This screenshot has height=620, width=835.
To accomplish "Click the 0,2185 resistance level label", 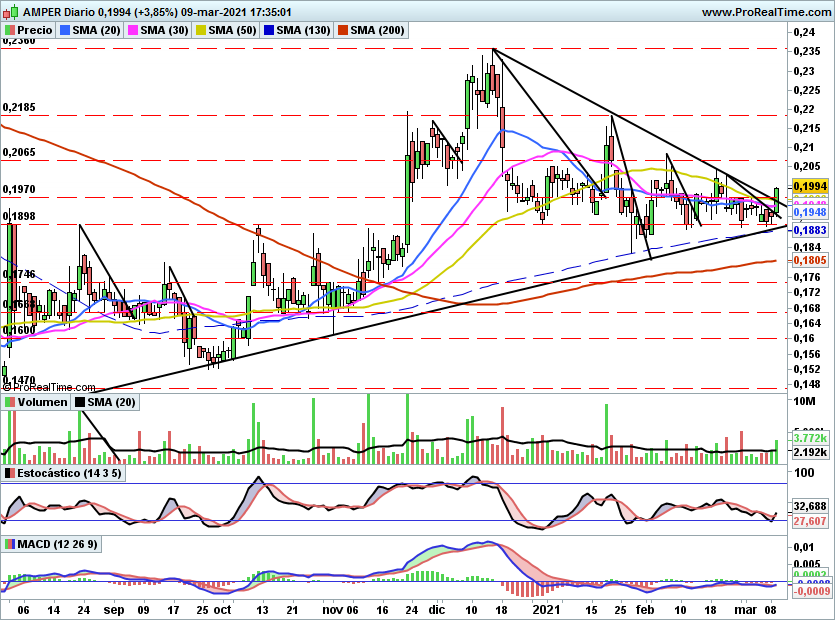I will tap(20, 107).
